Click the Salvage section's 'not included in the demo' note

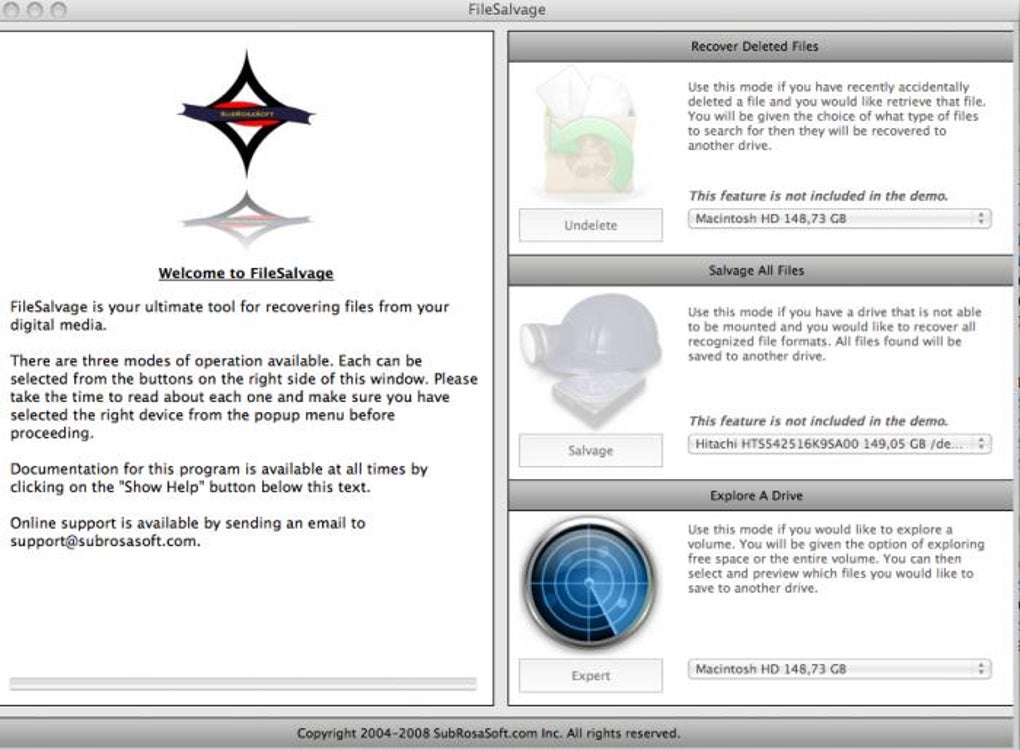pyautogui.click(x=818, y=421)
